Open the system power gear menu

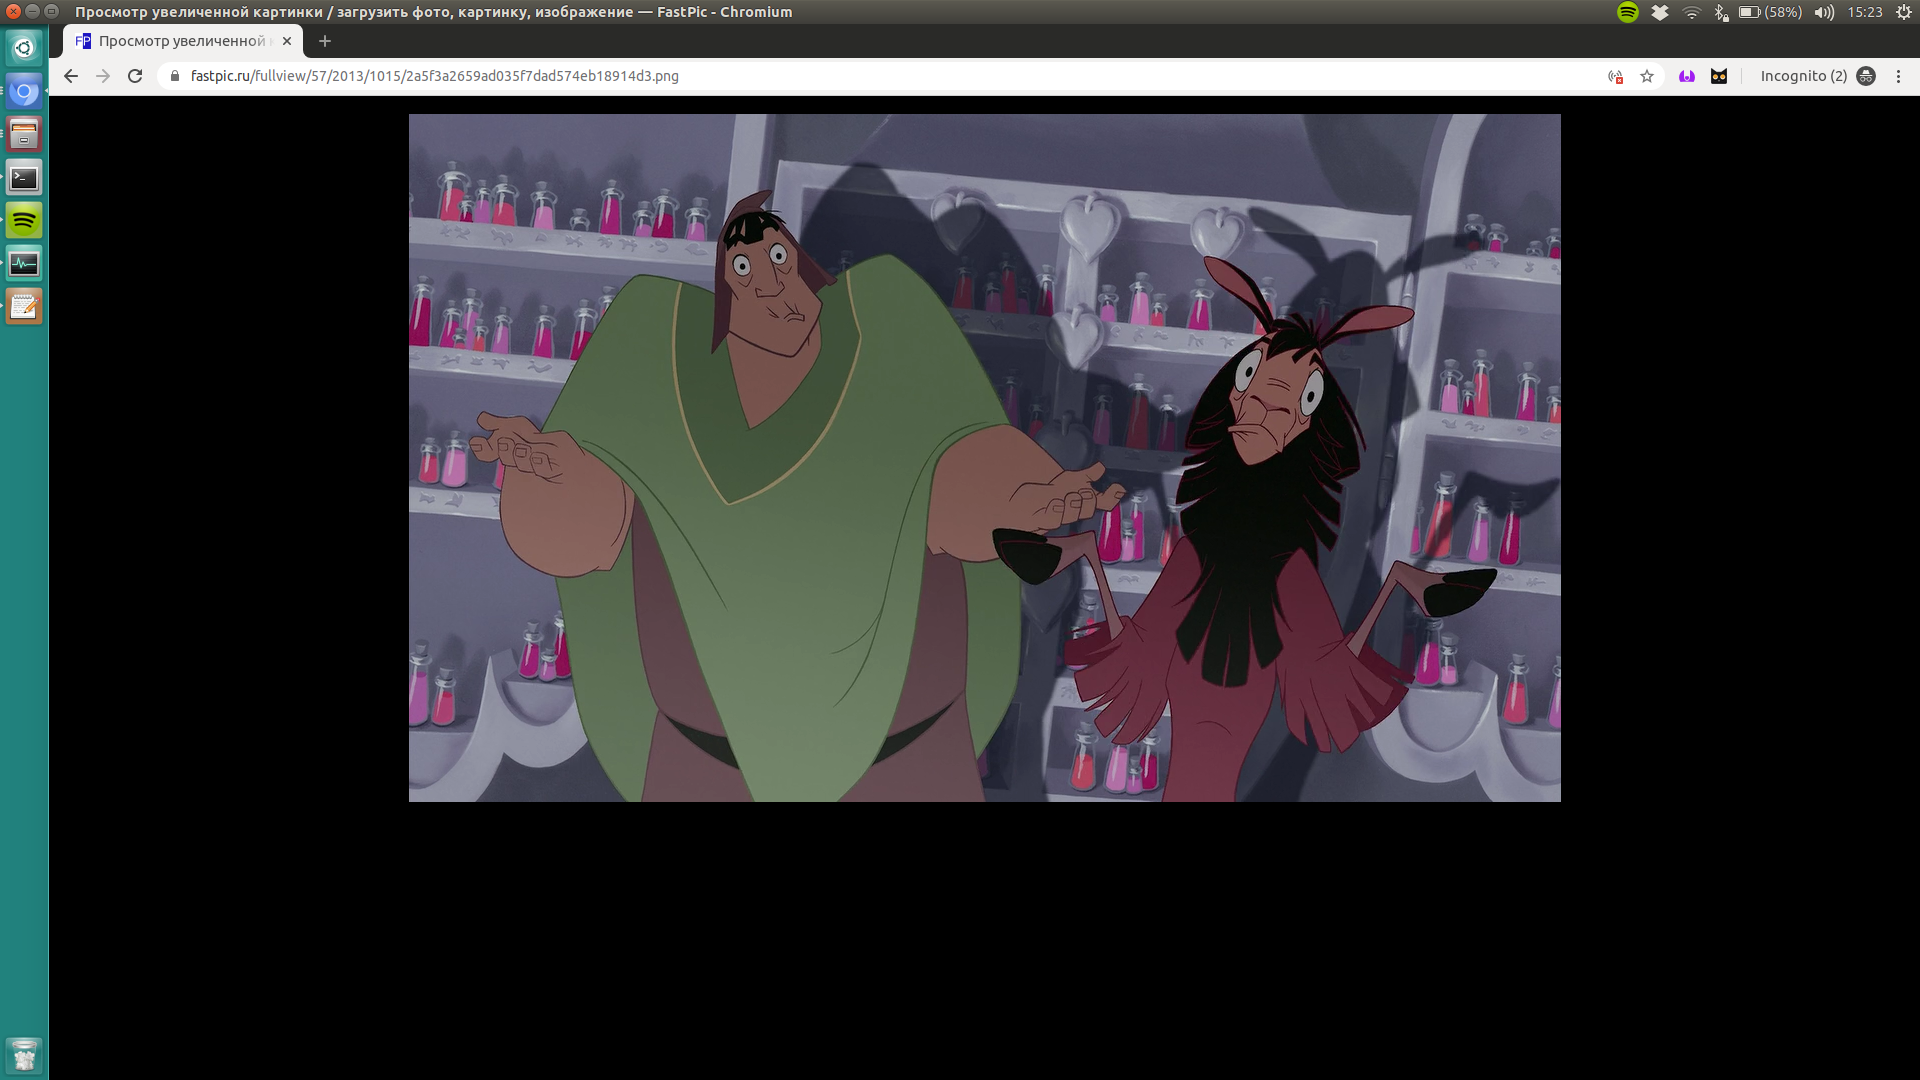(1904, 12)
